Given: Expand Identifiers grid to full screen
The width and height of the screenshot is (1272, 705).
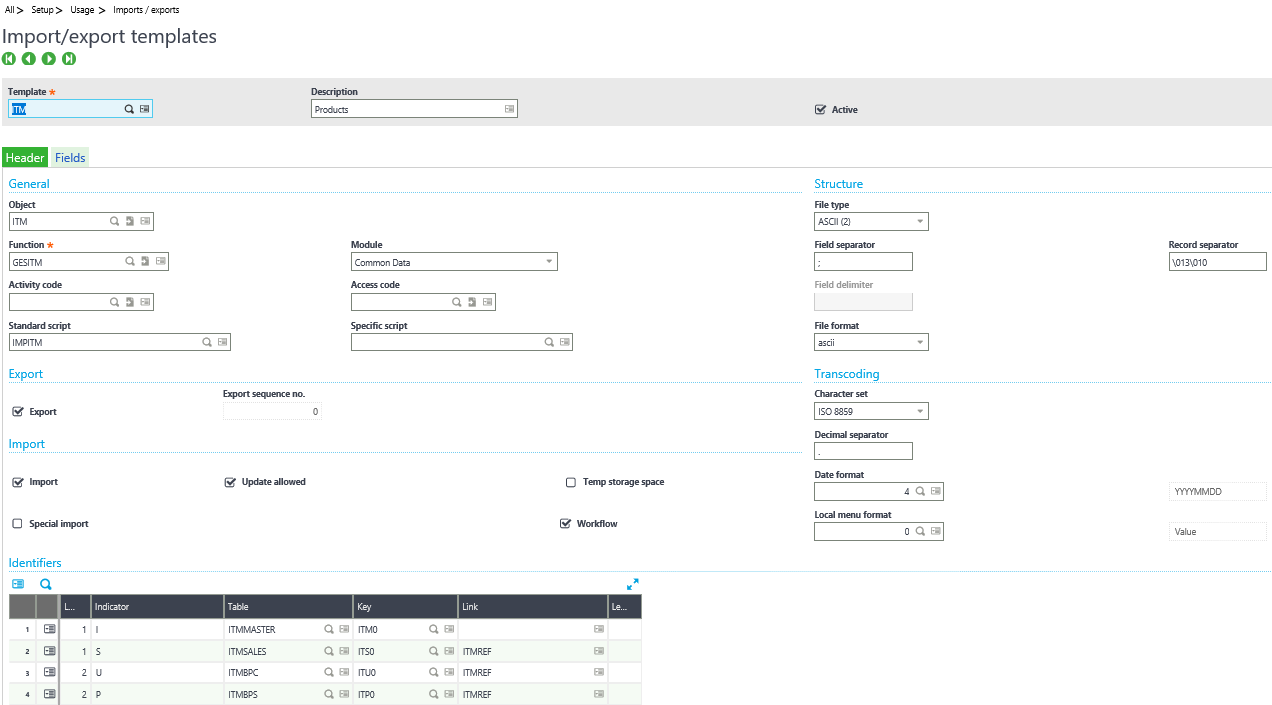Looking at the screenshot, I should (x=633, y=584).
